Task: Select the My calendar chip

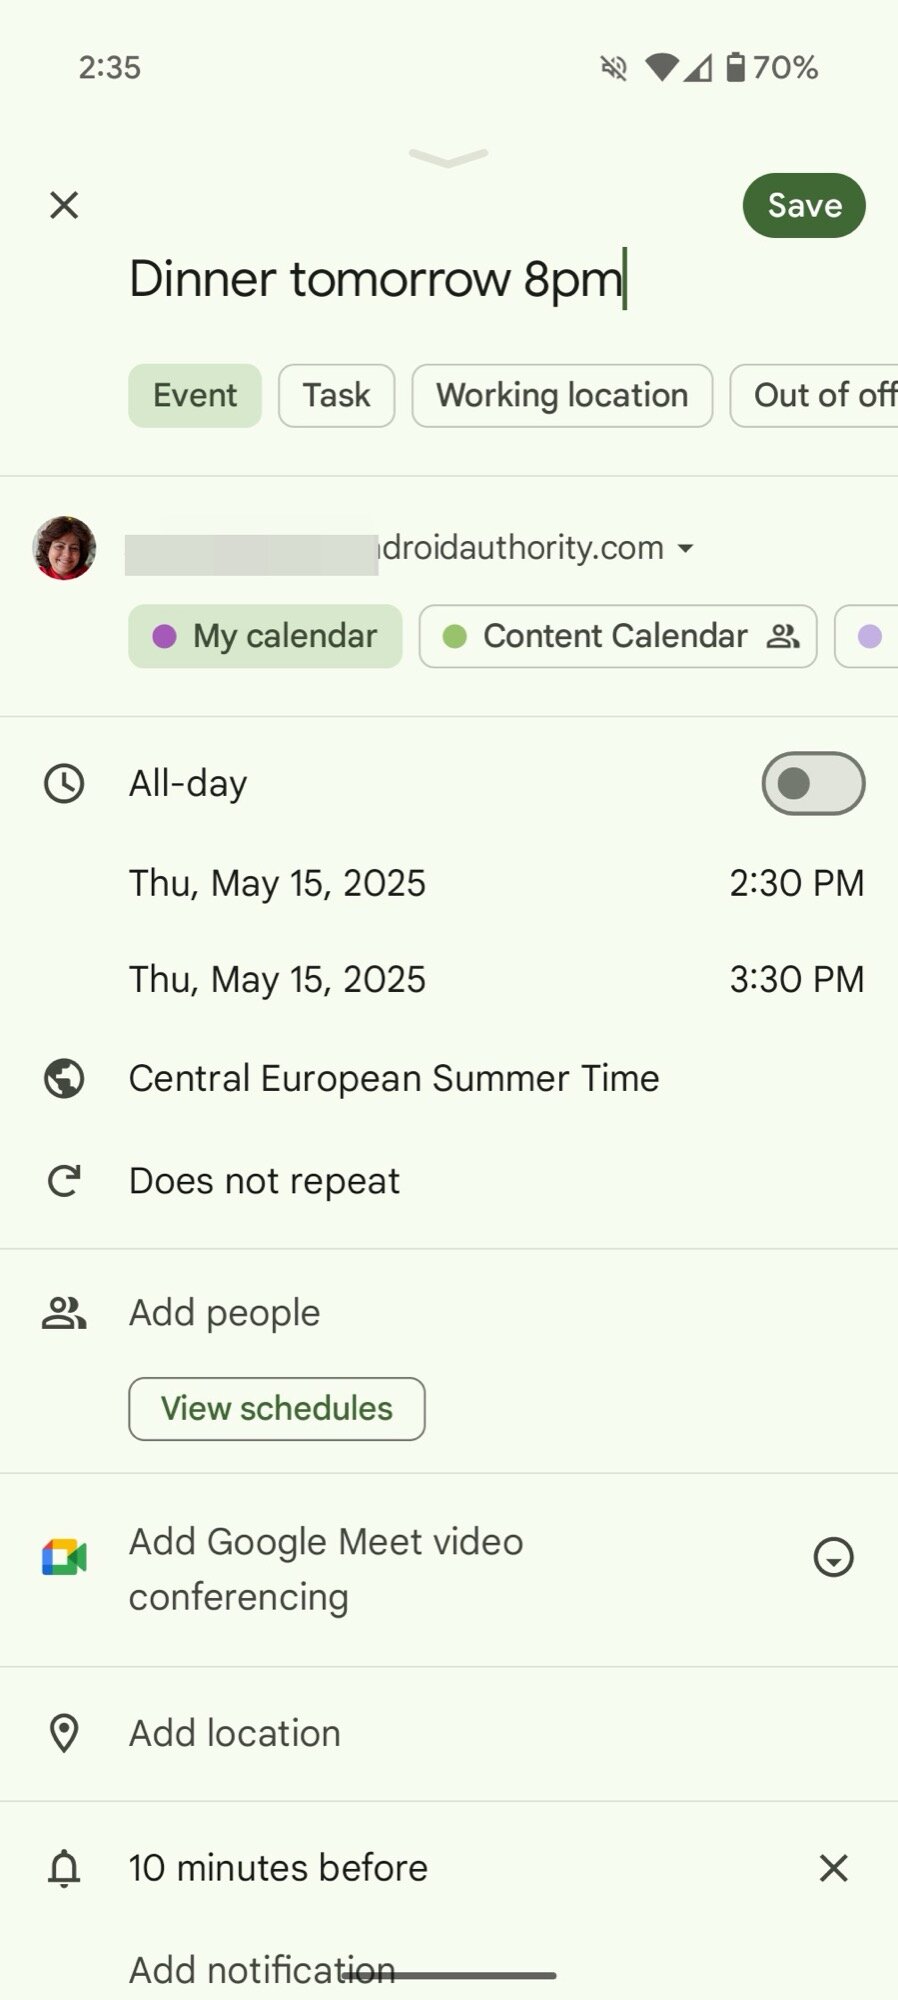Action: point(265,636)
